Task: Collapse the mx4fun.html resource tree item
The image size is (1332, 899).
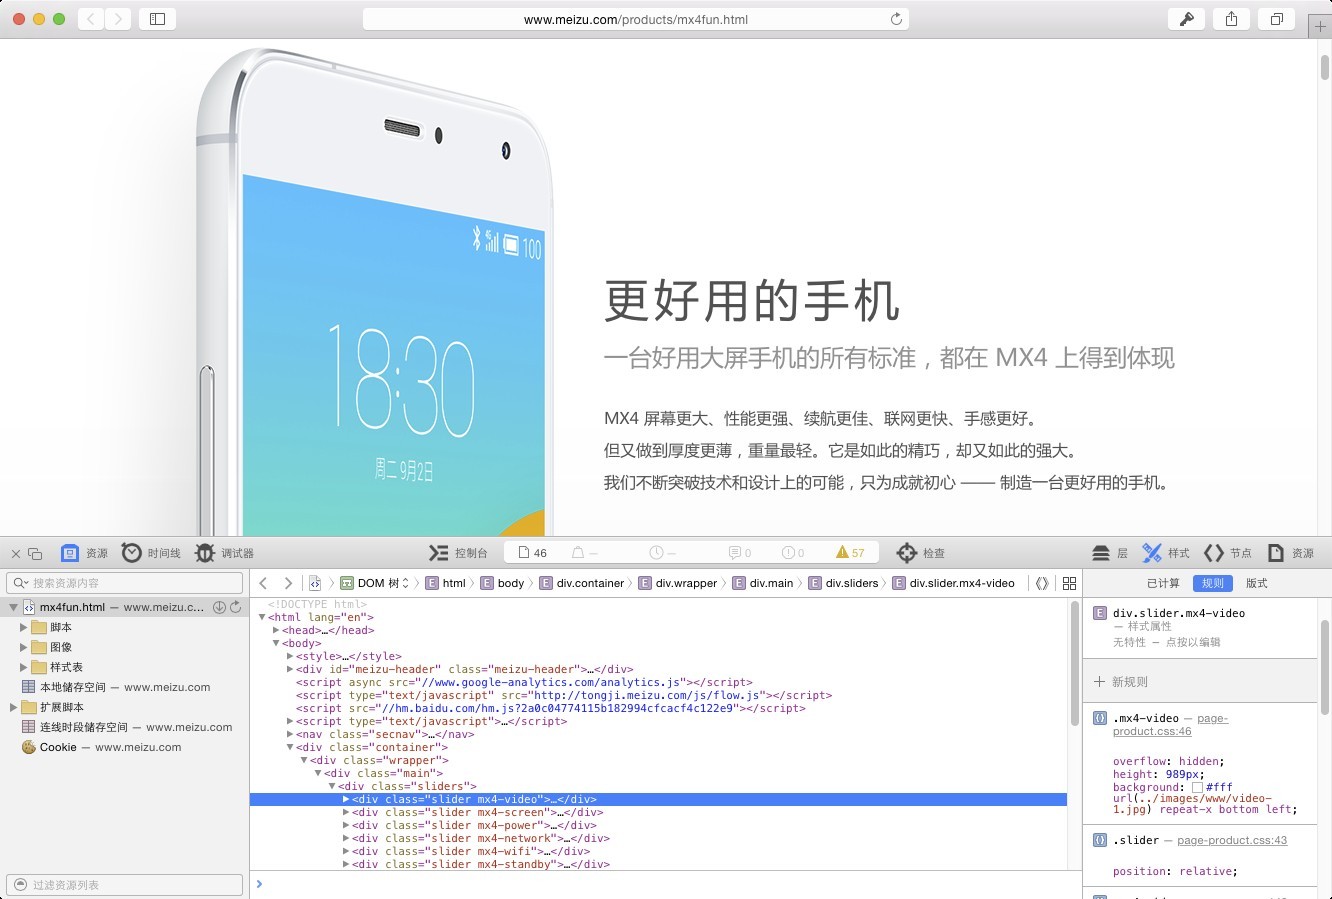Action: 13,607
